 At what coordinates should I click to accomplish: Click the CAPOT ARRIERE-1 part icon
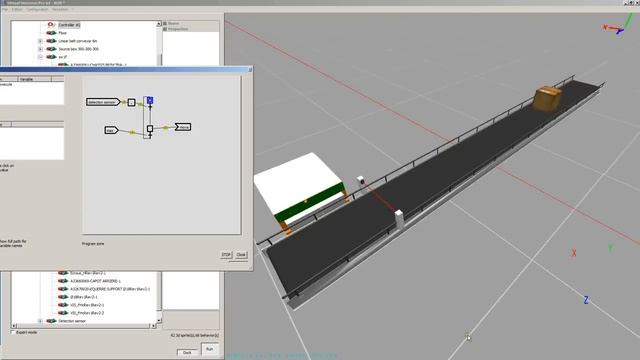pyautogui.click(x=63, y=281)
